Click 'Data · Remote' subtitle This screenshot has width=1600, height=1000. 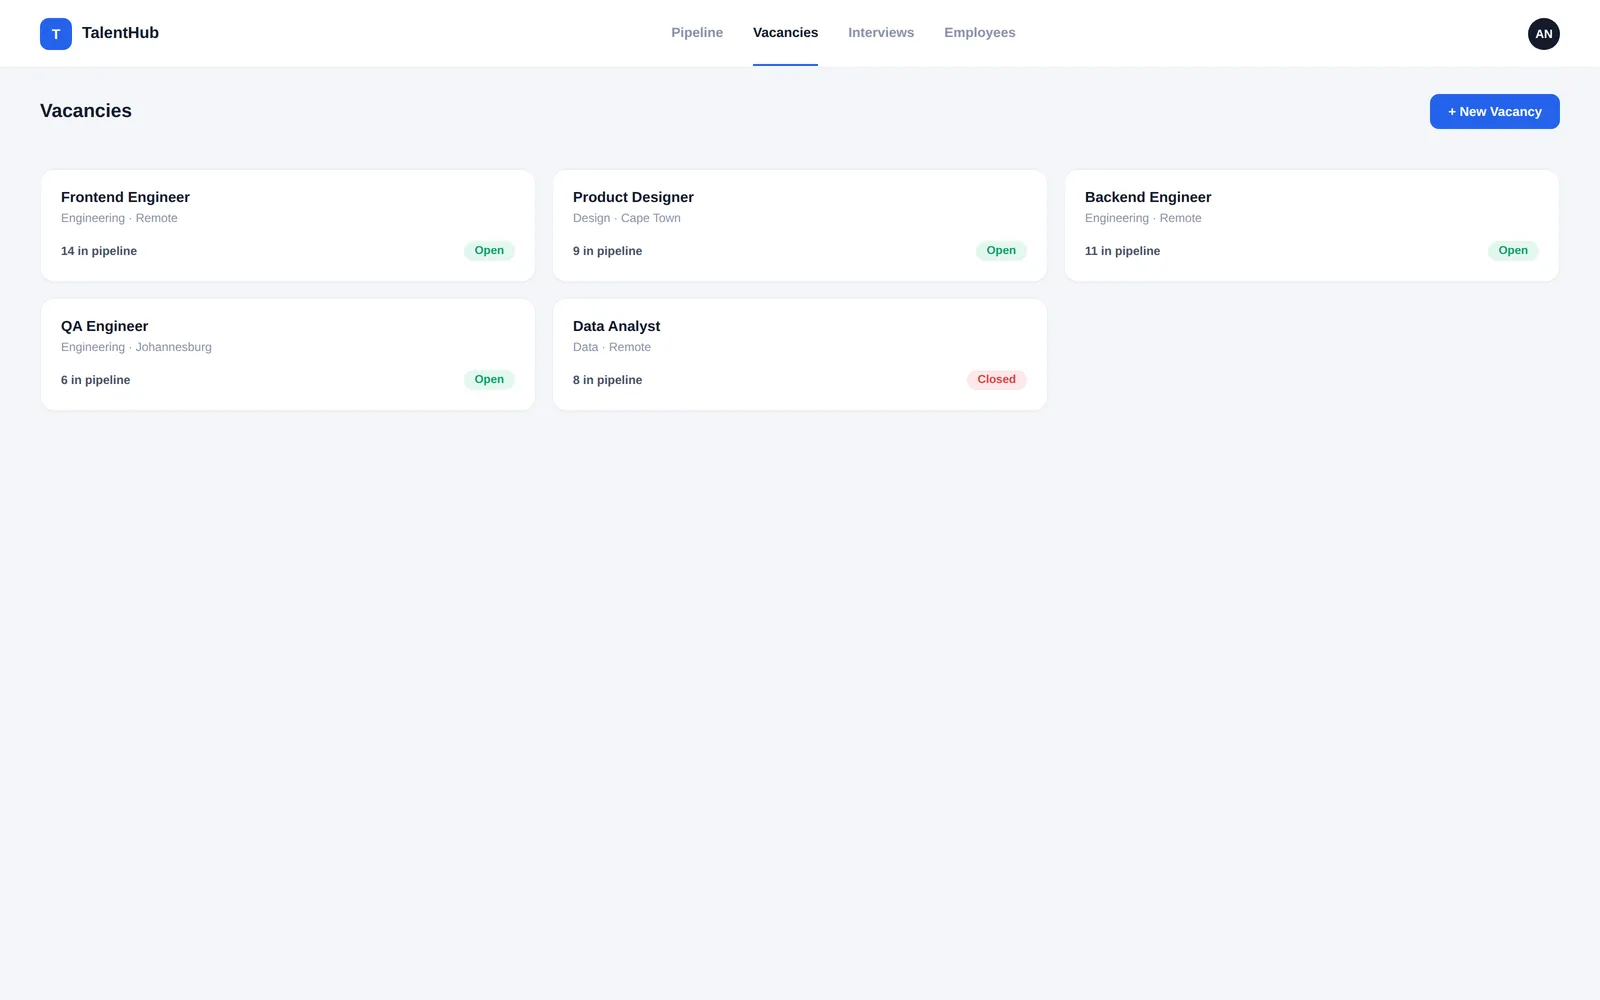click(x=611, y=347)
